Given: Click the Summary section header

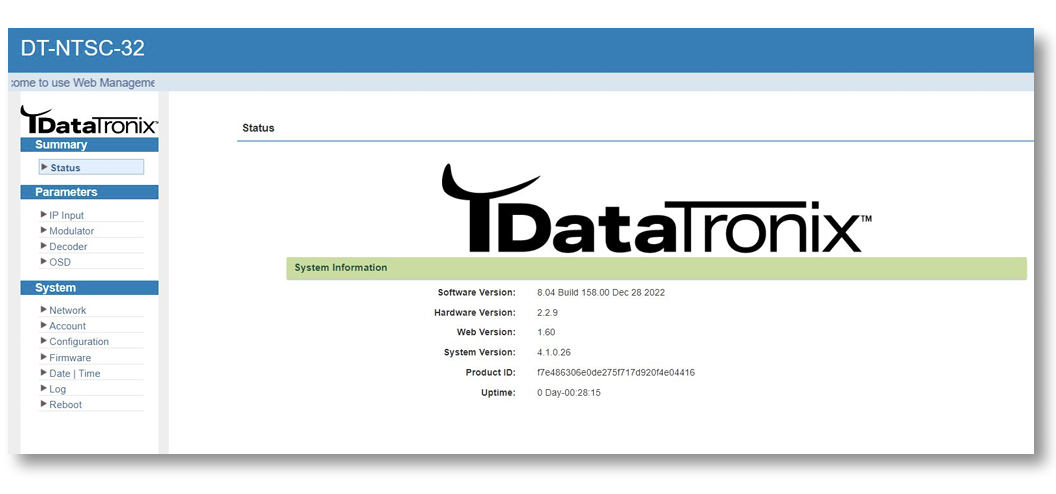Looking at the screenshot, I should [x=90, y=145].
